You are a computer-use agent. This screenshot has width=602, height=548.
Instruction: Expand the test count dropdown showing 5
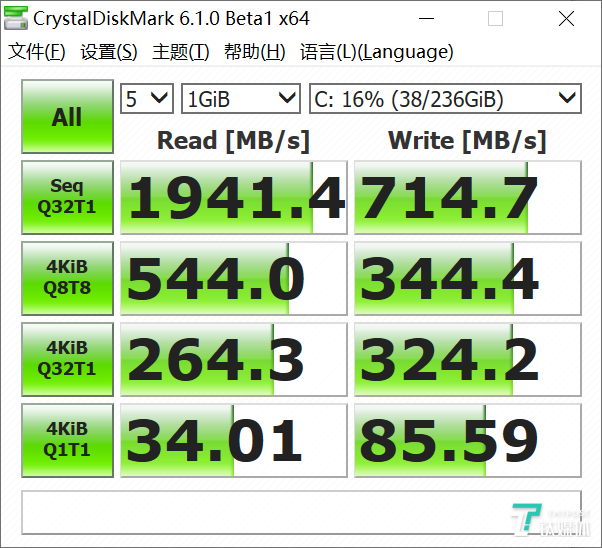146,98
